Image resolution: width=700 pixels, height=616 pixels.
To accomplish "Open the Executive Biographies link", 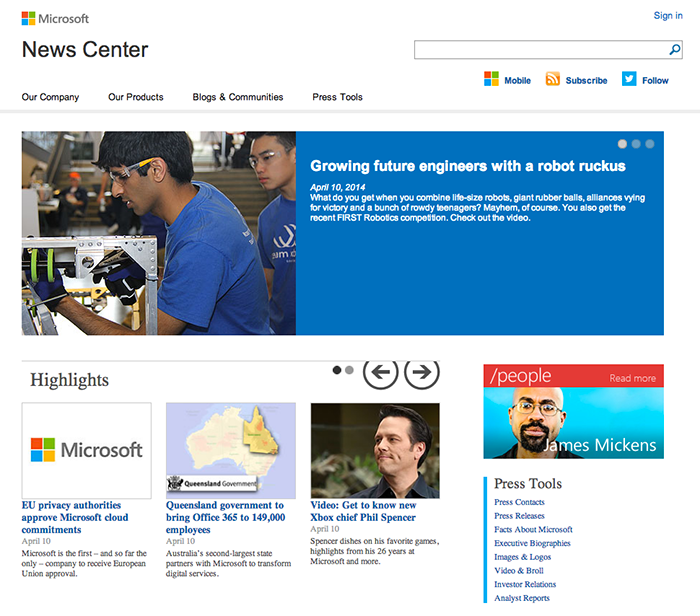I will [x=532, y=543].
